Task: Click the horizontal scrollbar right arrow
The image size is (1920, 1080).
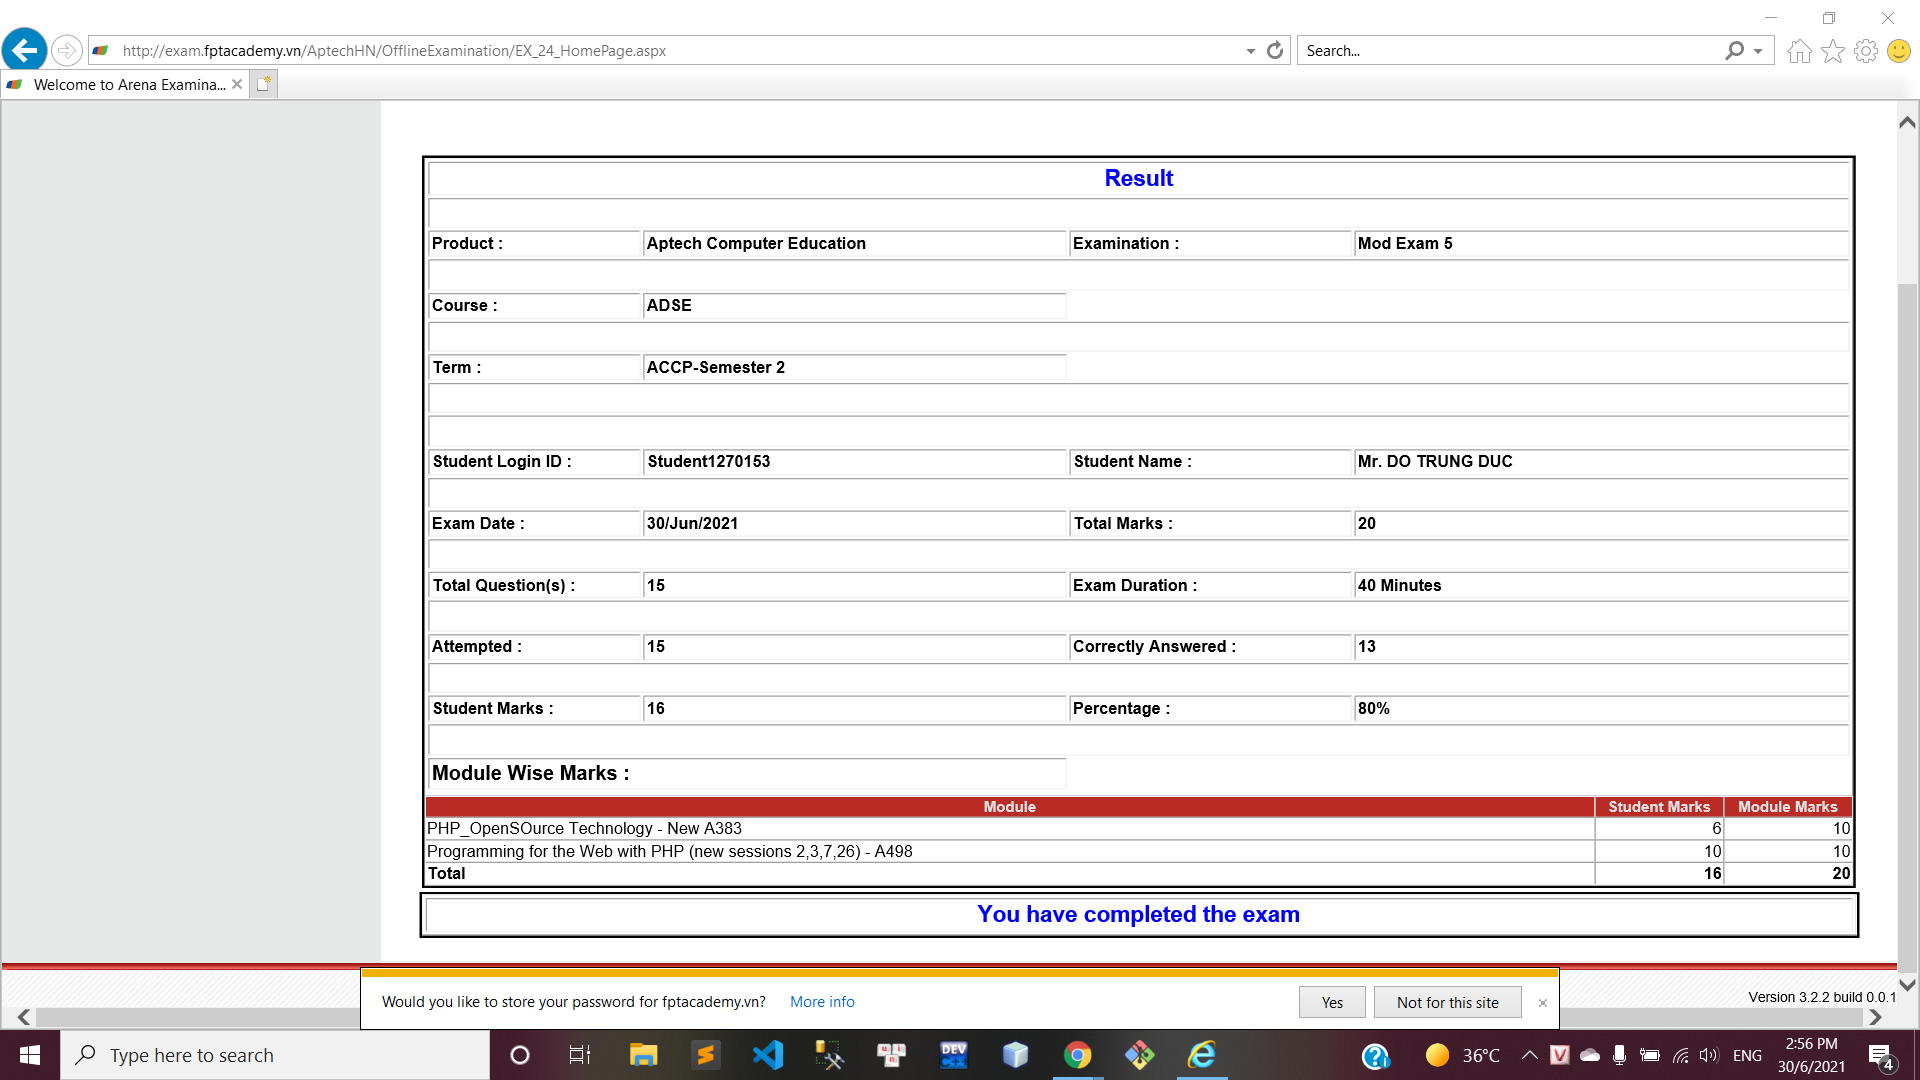Action: (x=1875, y=1017)
